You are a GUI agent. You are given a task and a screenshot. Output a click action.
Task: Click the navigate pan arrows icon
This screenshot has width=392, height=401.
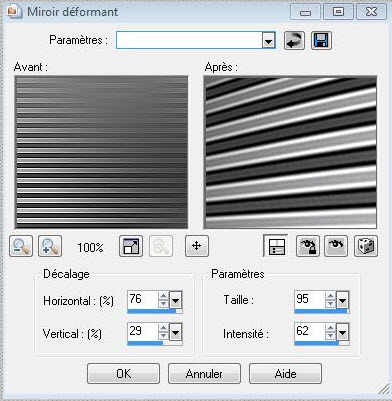click(x=197, y=246)
